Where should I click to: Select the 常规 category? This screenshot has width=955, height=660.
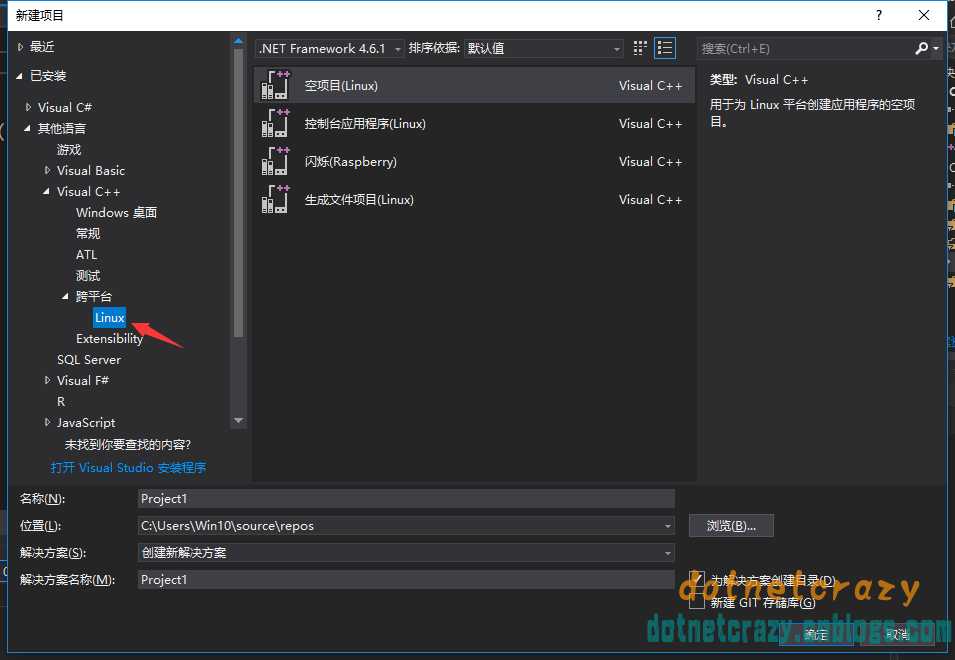(x=88, y=234)
